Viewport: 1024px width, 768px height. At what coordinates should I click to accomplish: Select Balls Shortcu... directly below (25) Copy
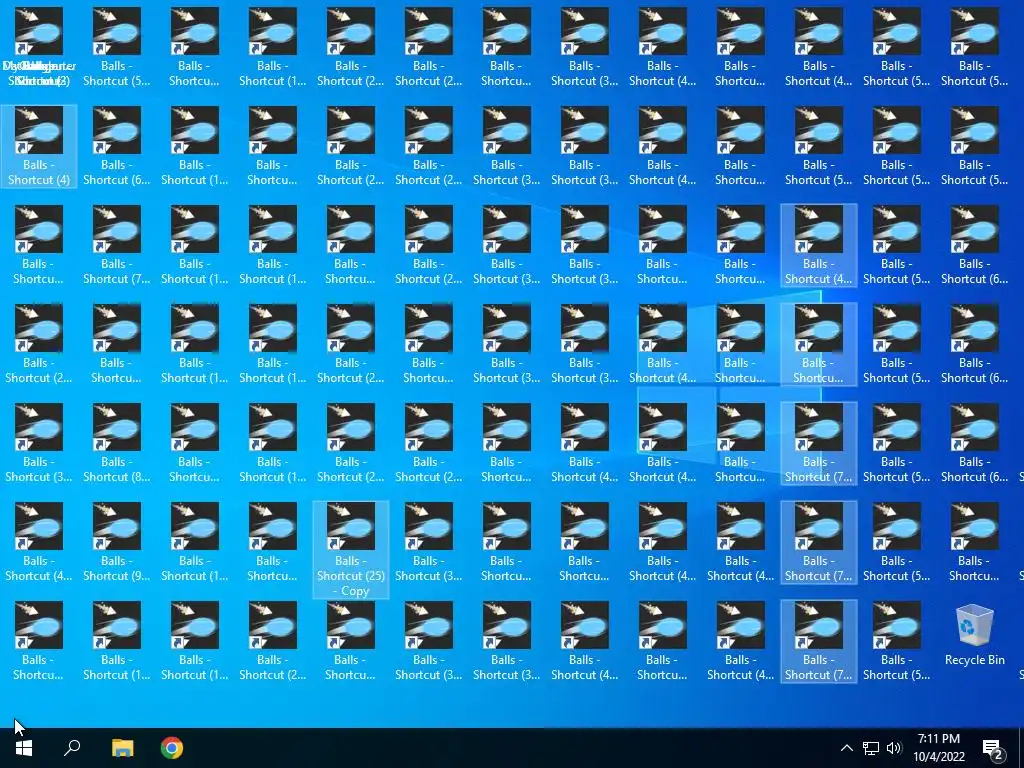pos(351,641)
